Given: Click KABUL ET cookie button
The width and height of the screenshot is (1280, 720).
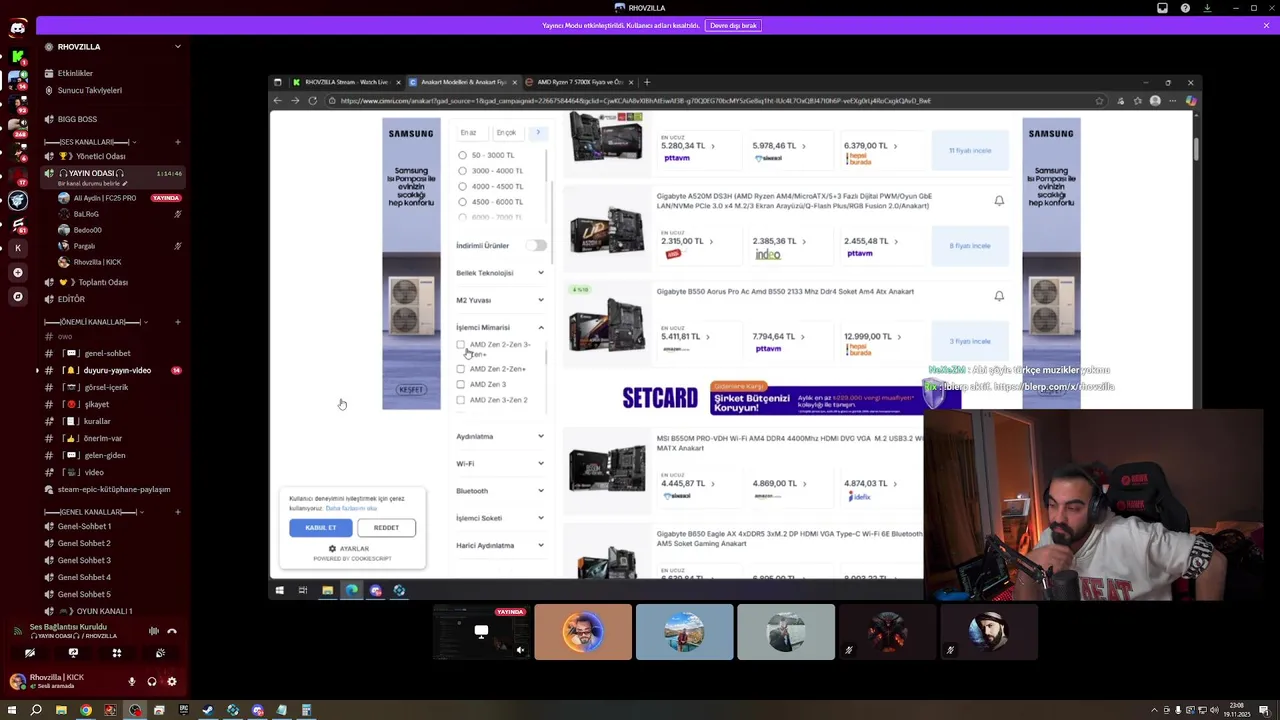Looking at the screenshot, I should click(x=321, y=528).
